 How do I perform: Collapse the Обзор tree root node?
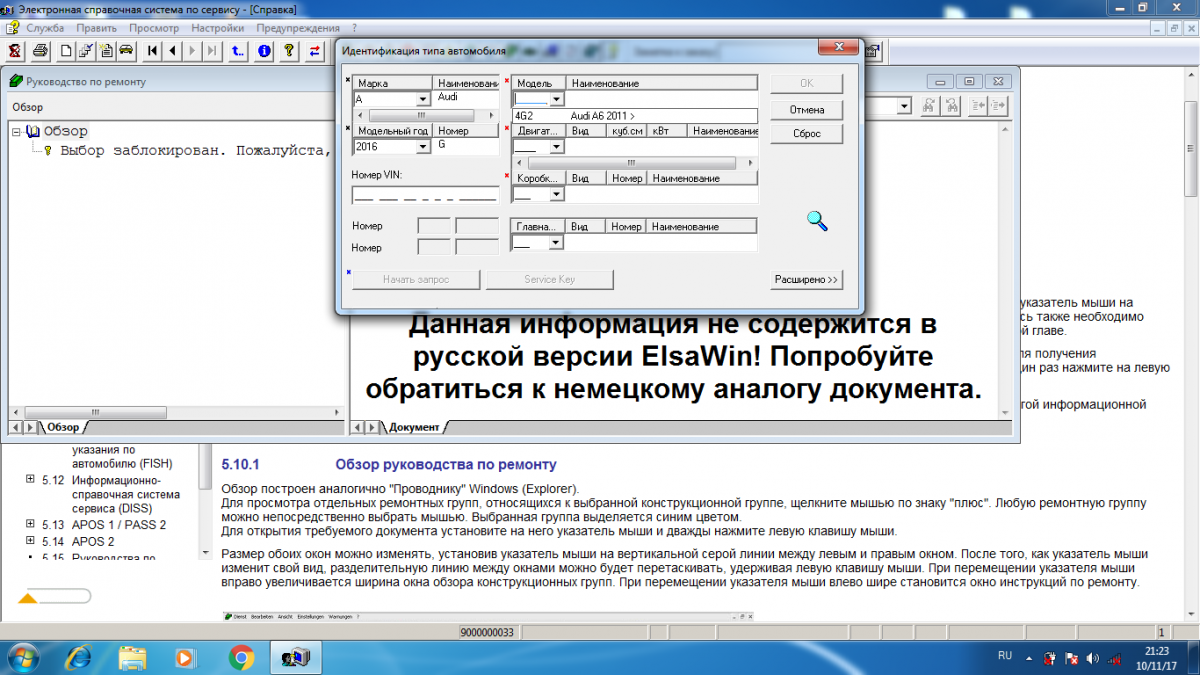[x=17, y=131]
